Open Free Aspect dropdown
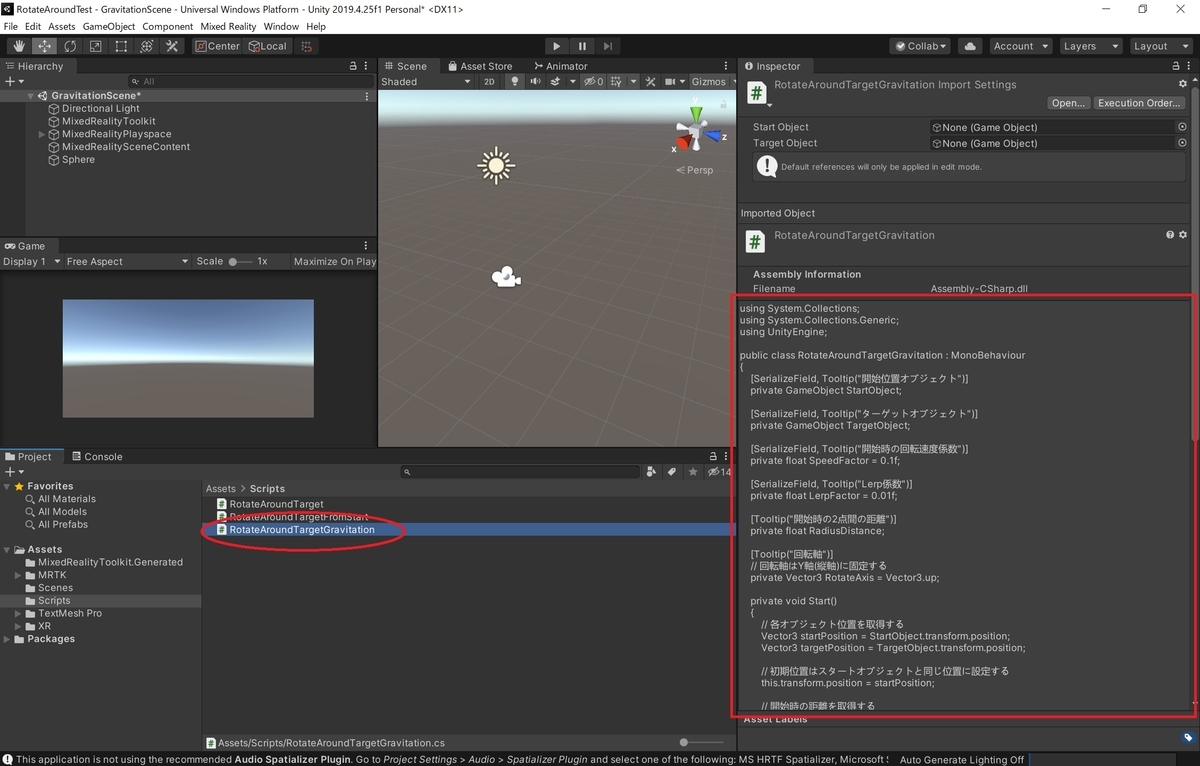This screenshot has width=1200, height=766. [x=127, y=261]
